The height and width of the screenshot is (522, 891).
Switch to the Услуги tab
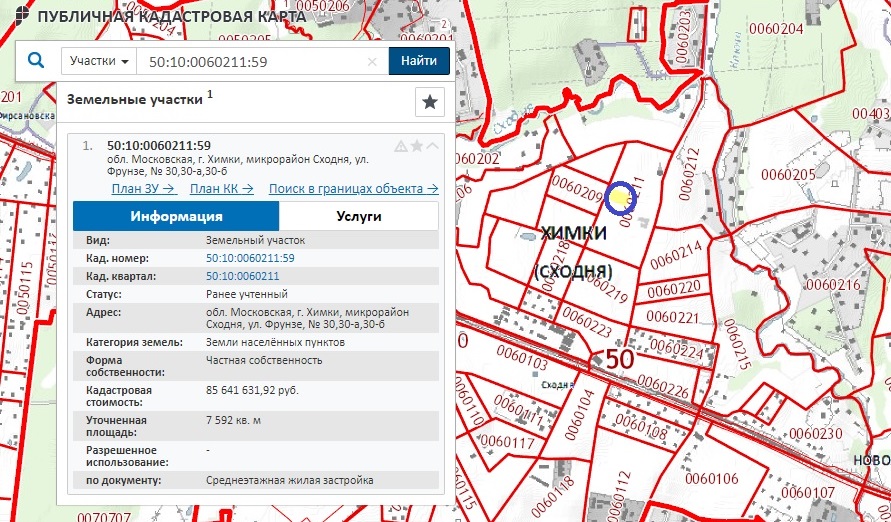coord(358,216)
